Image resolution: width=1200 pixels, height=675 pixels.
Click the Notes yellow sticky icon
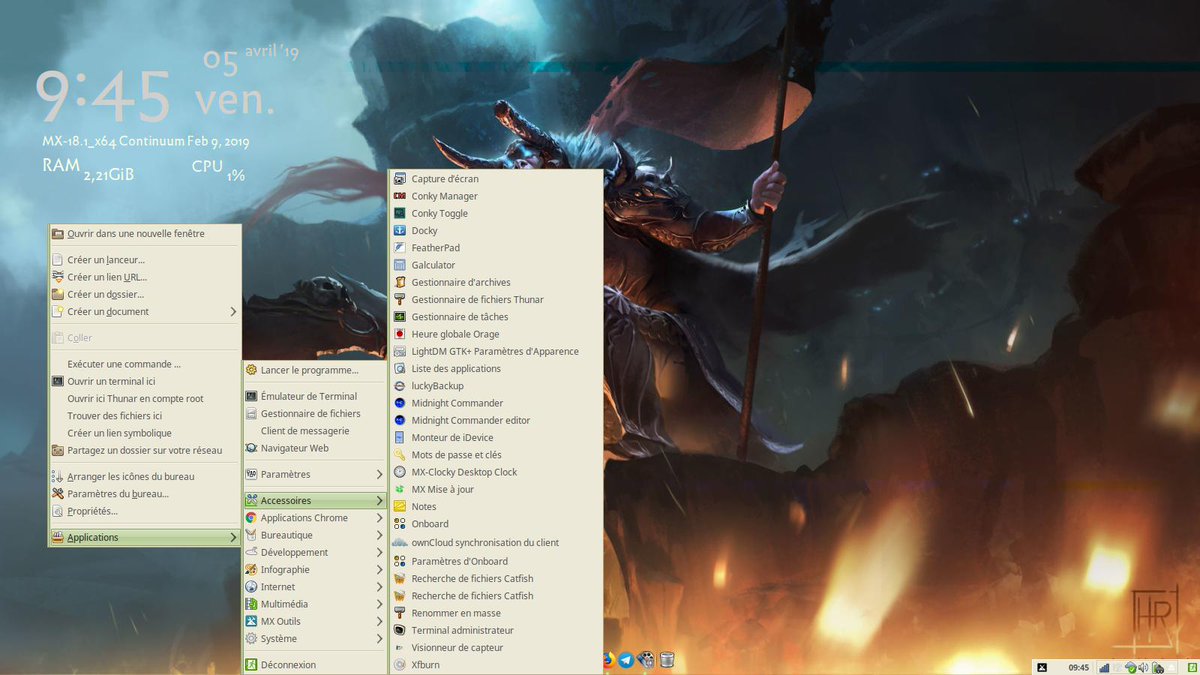tap(400, 506)
